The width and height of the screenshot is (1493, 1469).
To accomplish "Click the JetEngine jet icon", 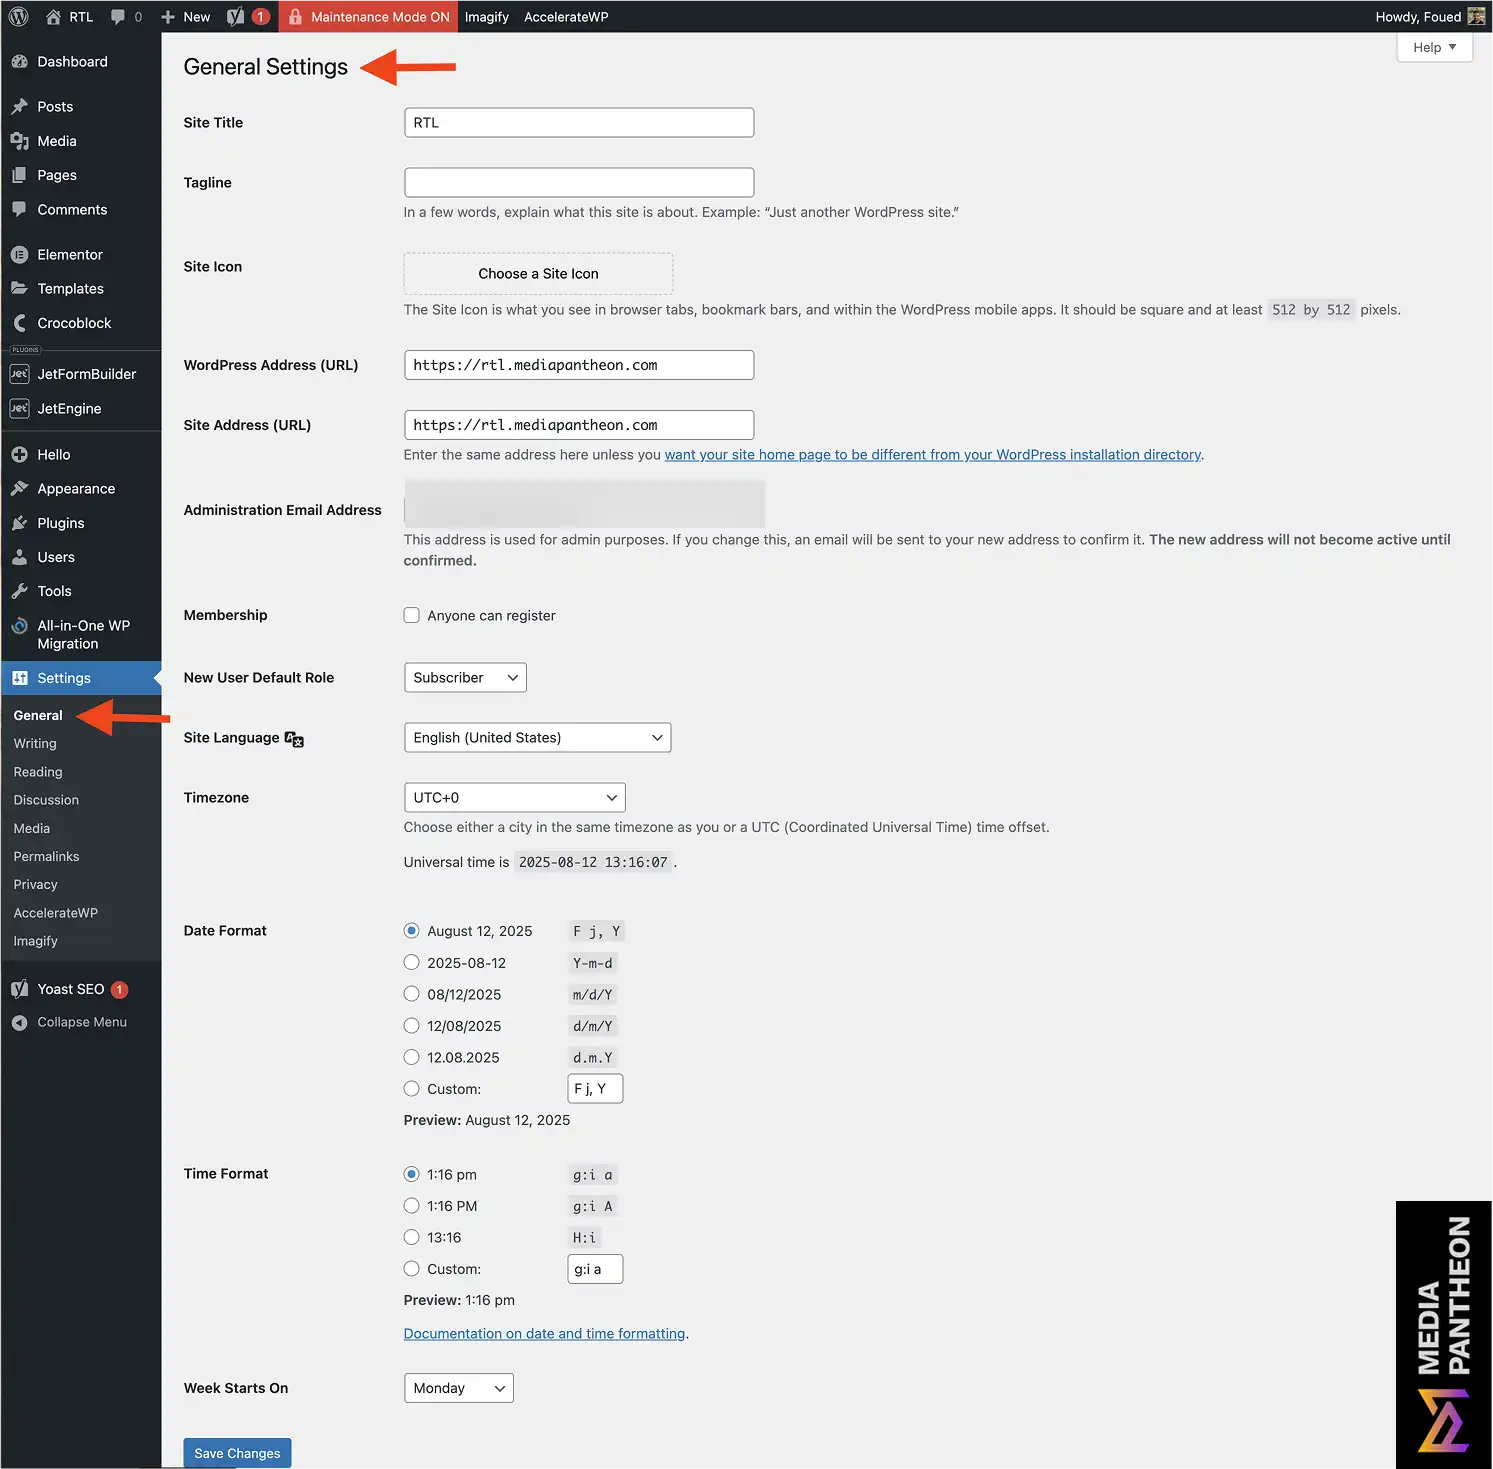I will point(19,408).
